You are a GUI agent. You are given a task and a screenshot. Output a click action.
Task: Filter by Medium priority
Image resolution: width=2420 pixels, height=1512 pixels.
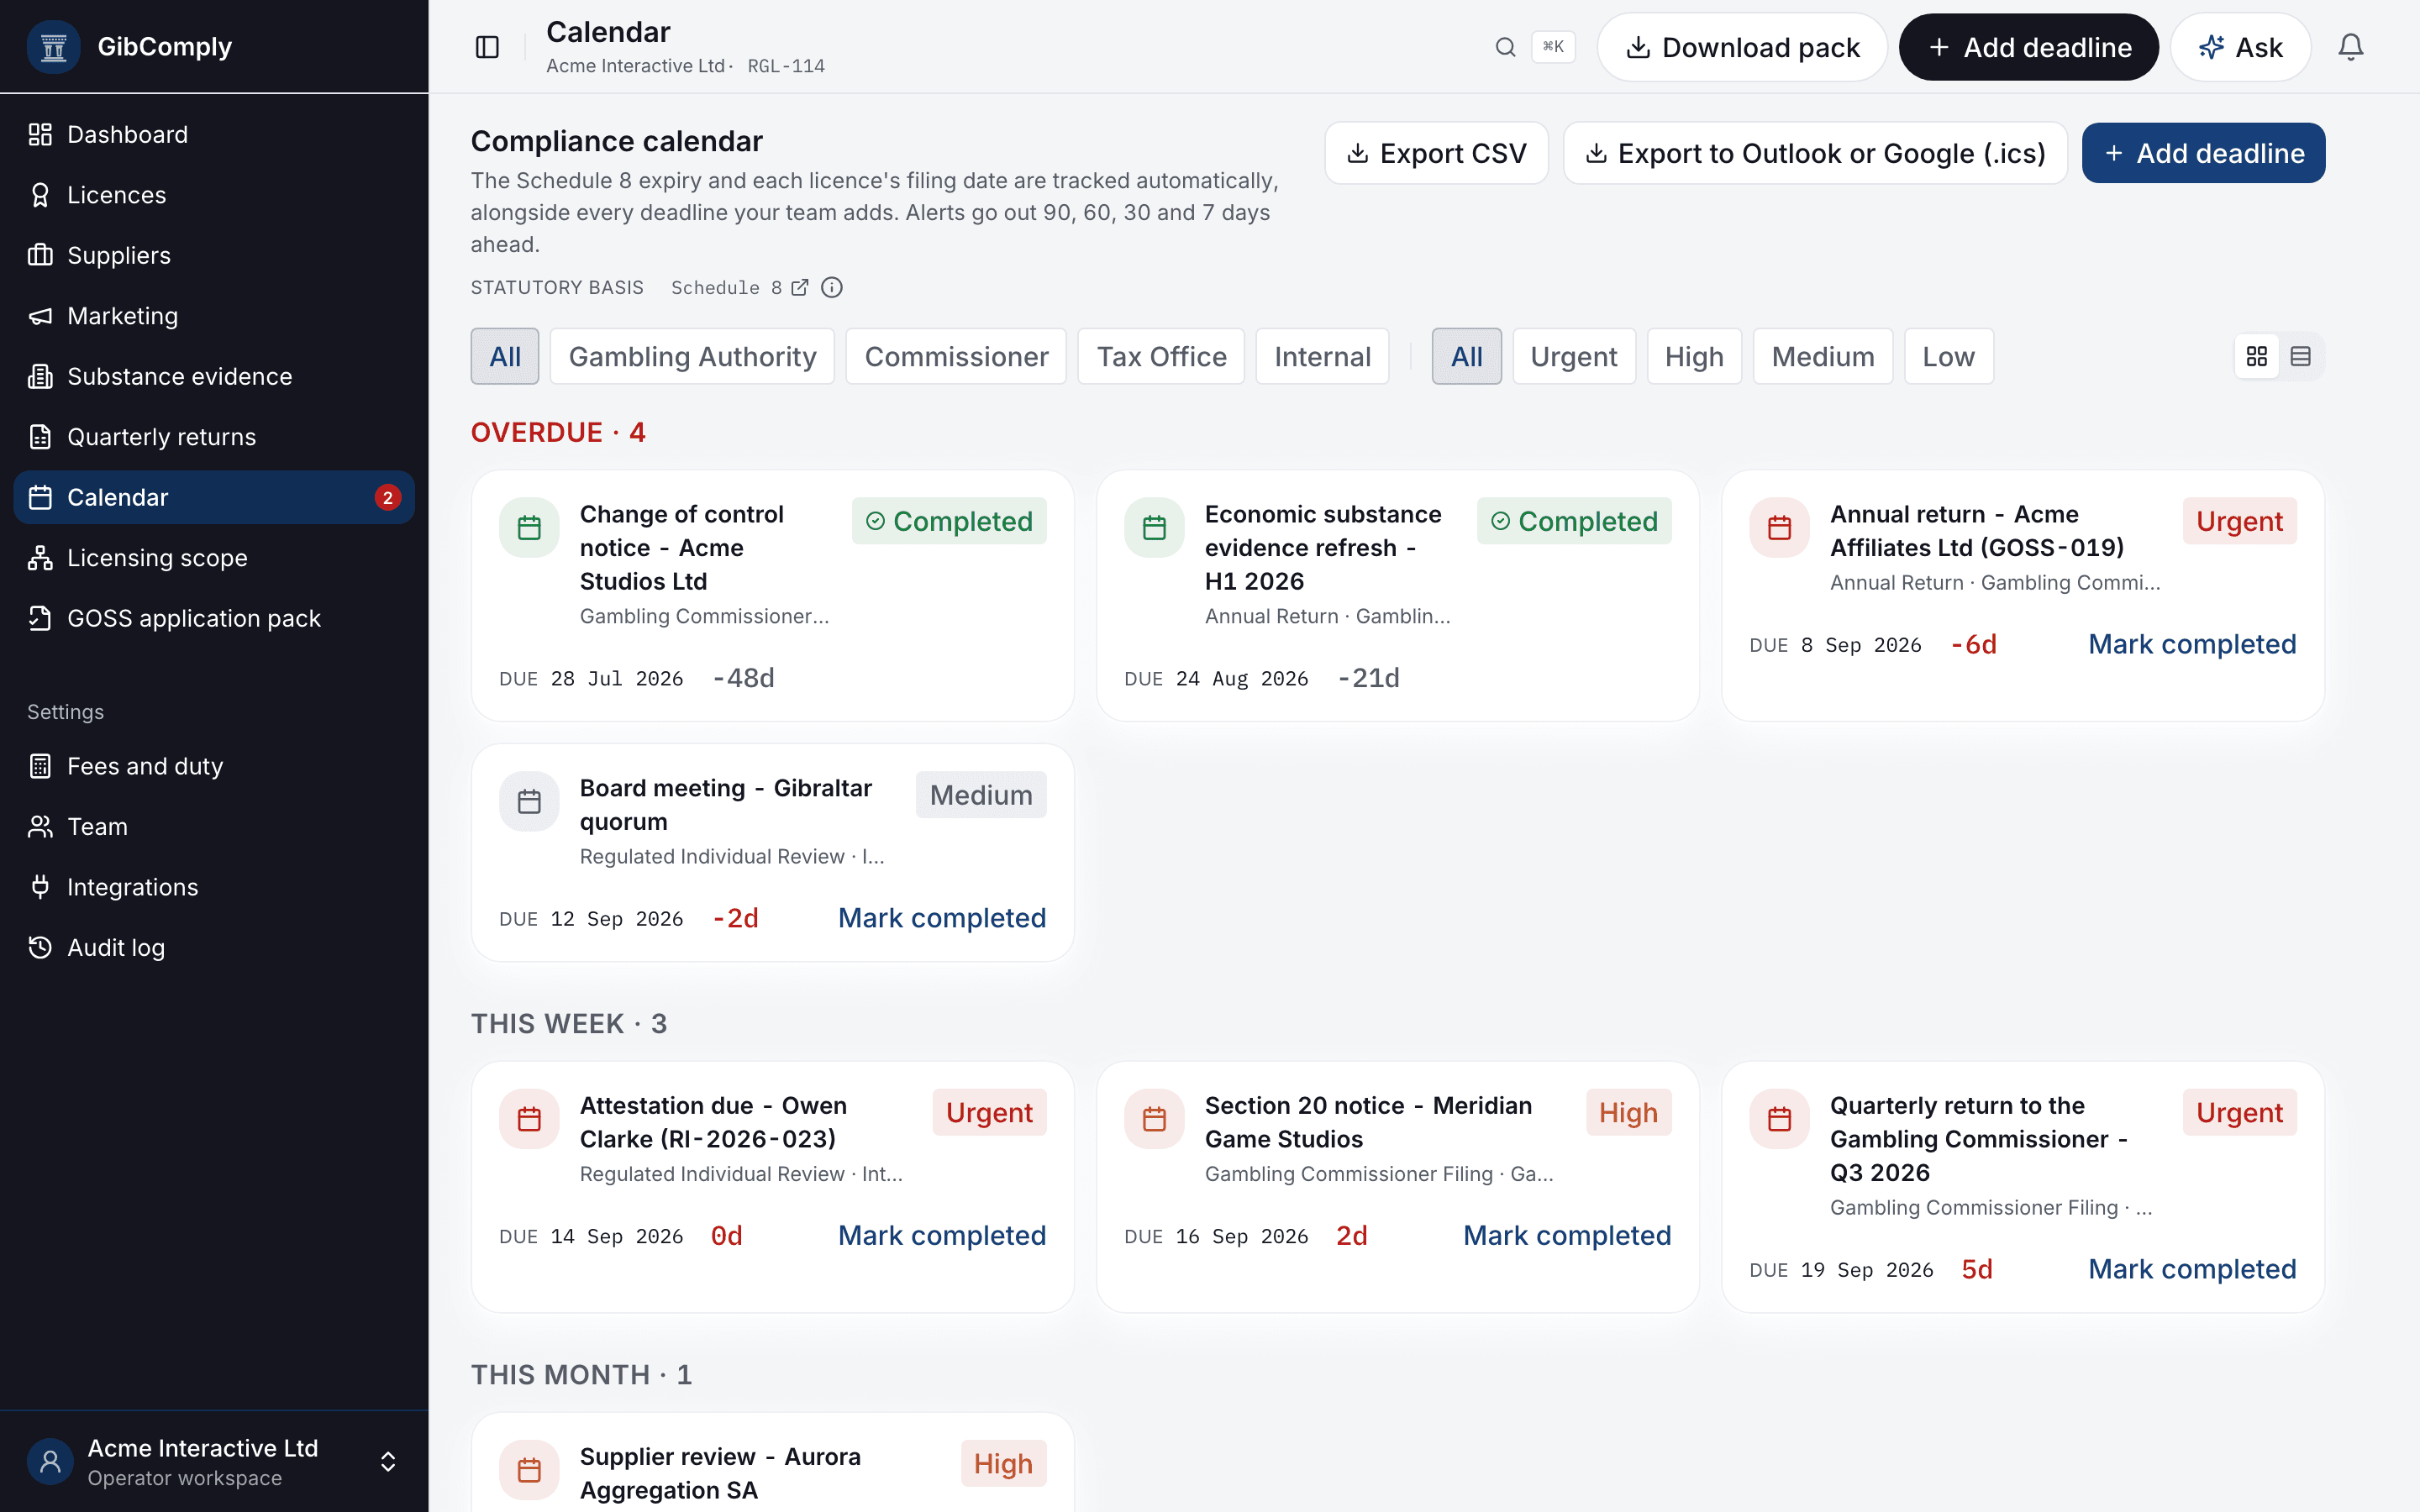point(1823,356)
